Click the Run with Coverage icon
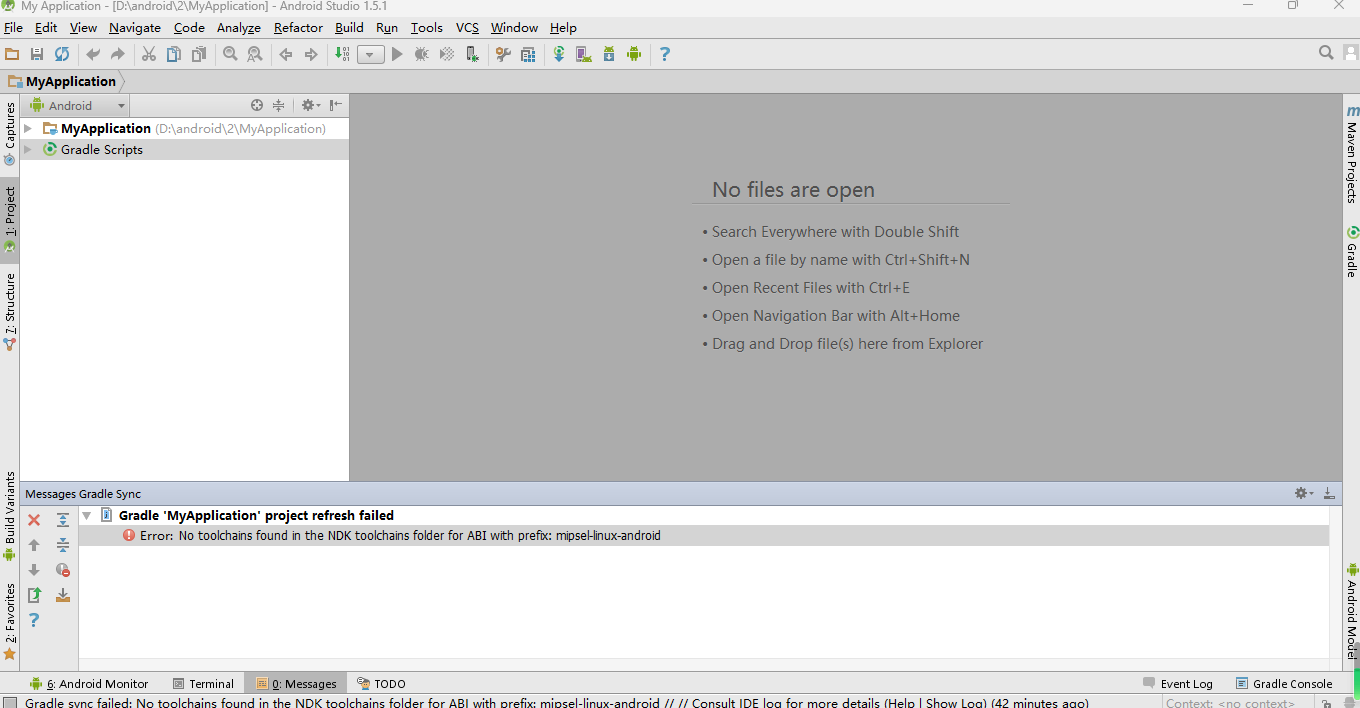This screenshot has height=708, width=1360. (447, 54)
